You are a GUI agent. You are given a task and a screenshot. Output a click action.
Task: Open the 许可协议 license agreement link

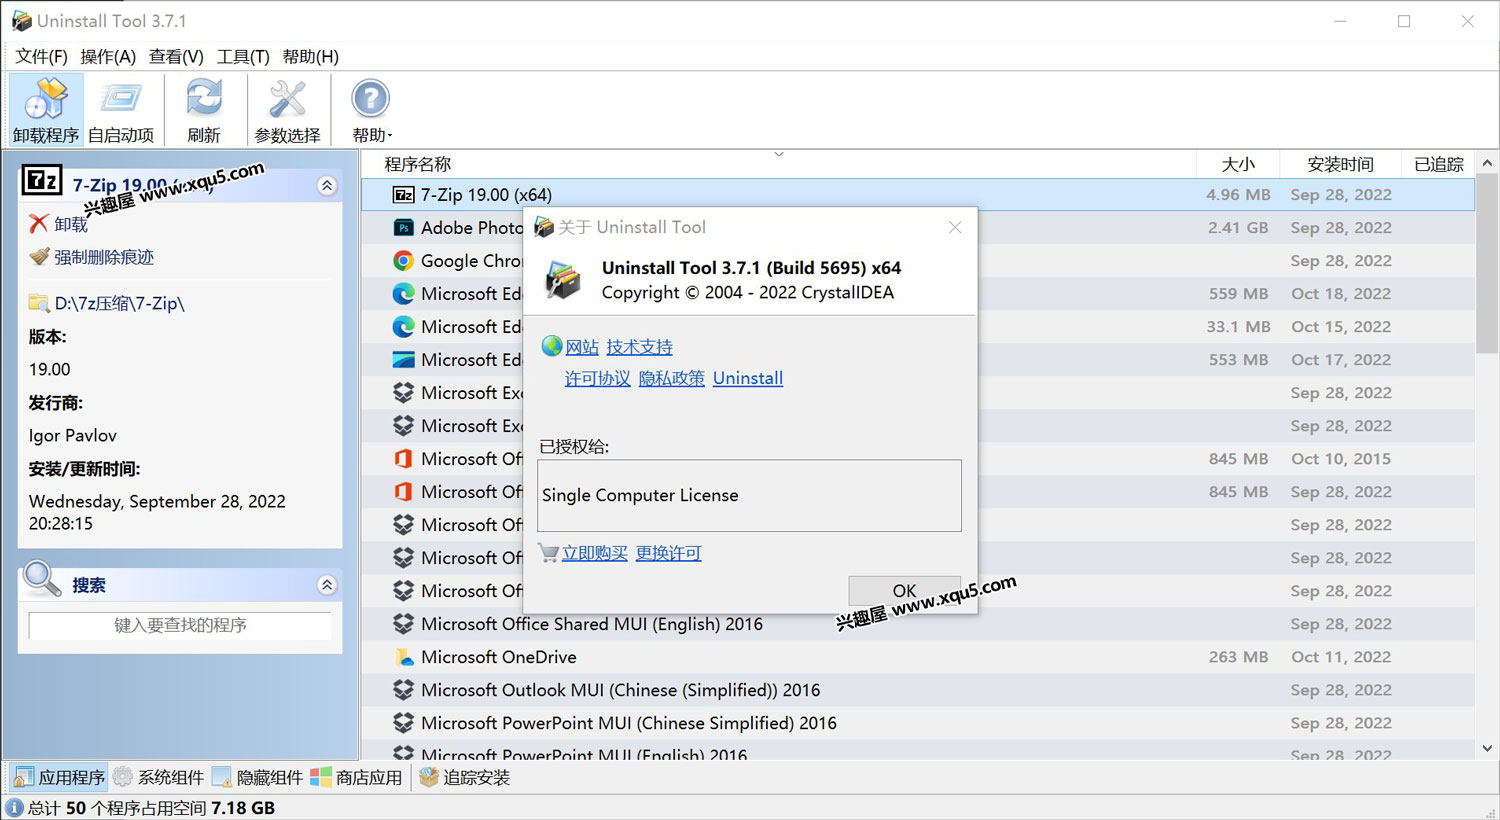point(597,378)
